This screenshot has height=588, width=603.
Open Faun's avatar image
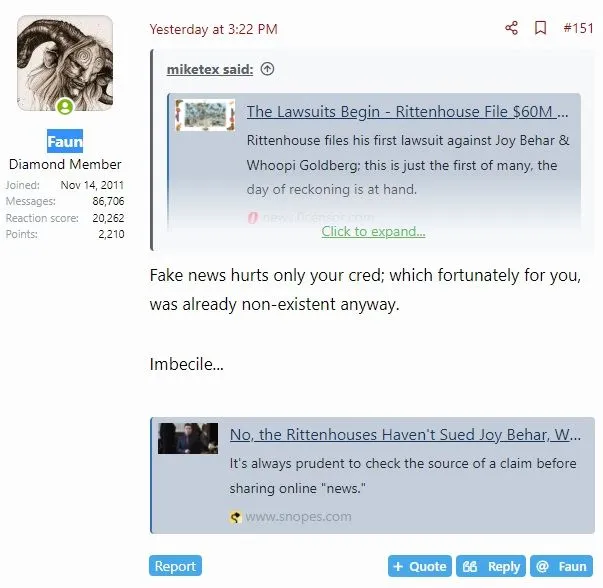tap(65, 63)
